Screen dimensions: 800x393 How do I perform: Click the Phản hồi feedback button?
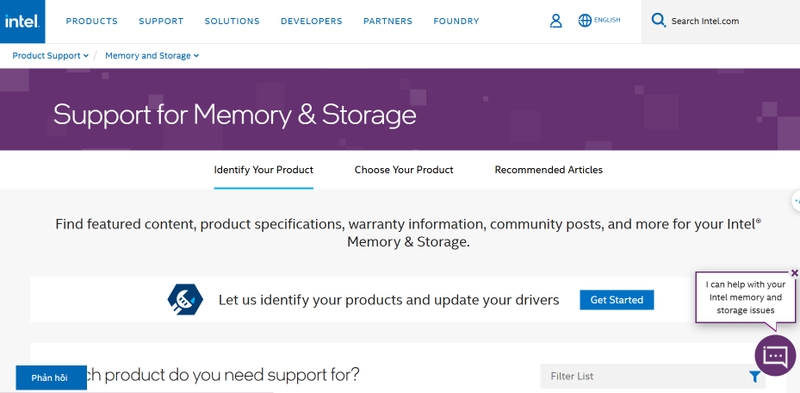click(x=51, y=378)
